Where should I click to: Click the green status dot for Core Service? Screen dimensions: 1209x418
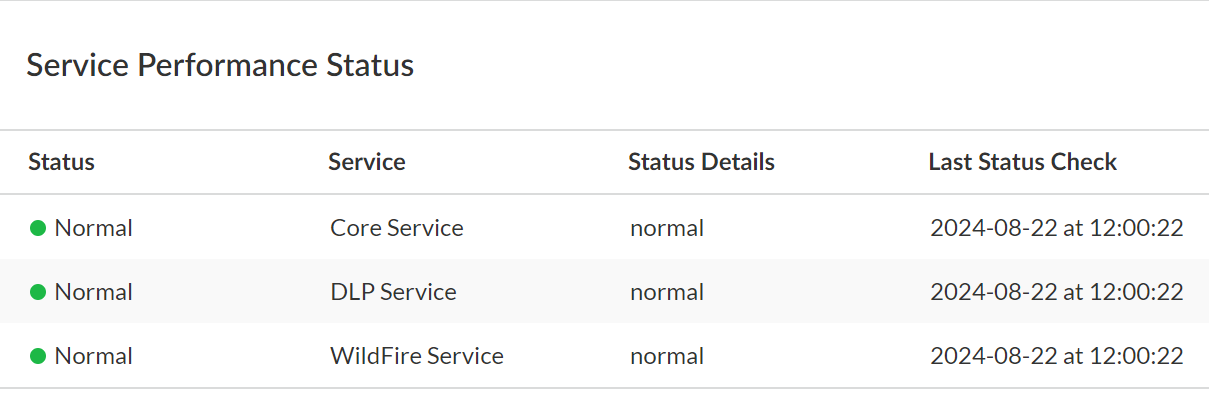(x=38, y=228)
